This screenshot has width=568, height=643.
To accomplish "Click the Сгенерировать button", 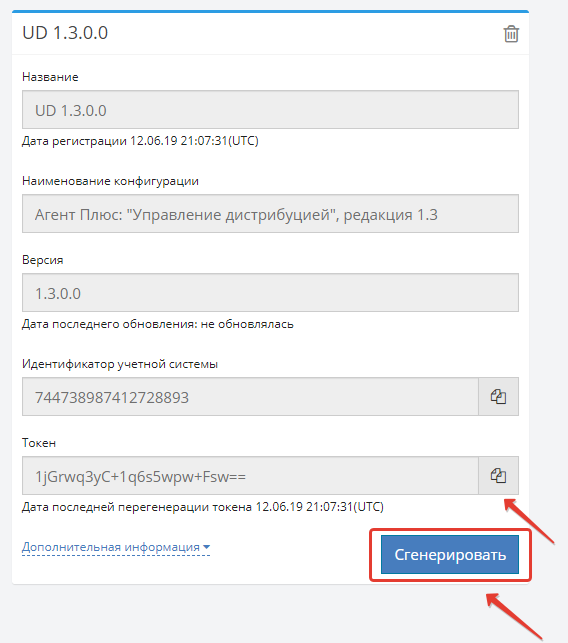I will point(450,554).
